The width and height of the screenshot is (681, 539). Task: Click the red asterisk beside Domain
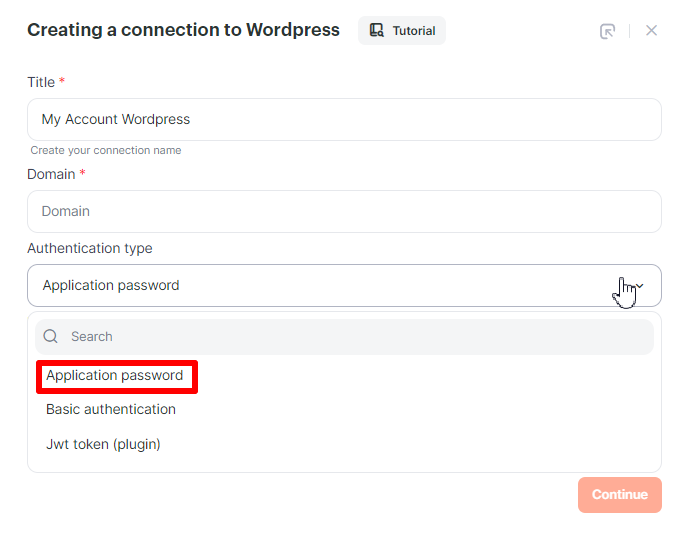coord(83,174)
